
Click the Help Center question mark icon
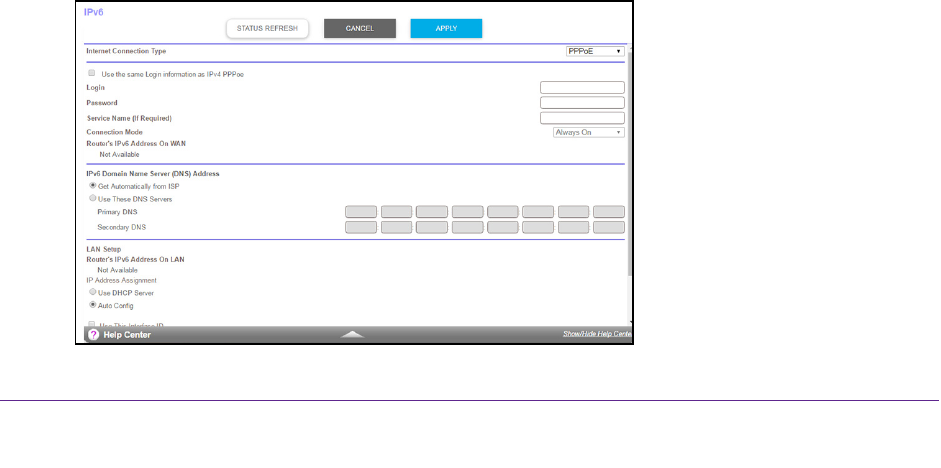94,335
